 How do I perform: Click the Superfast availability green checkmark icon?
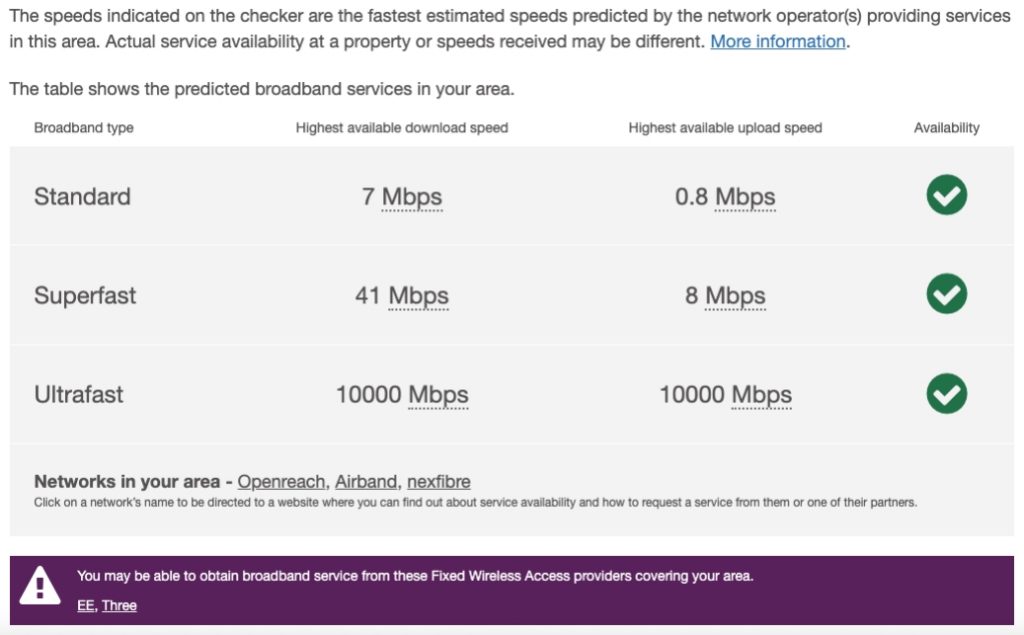point(946,294)
